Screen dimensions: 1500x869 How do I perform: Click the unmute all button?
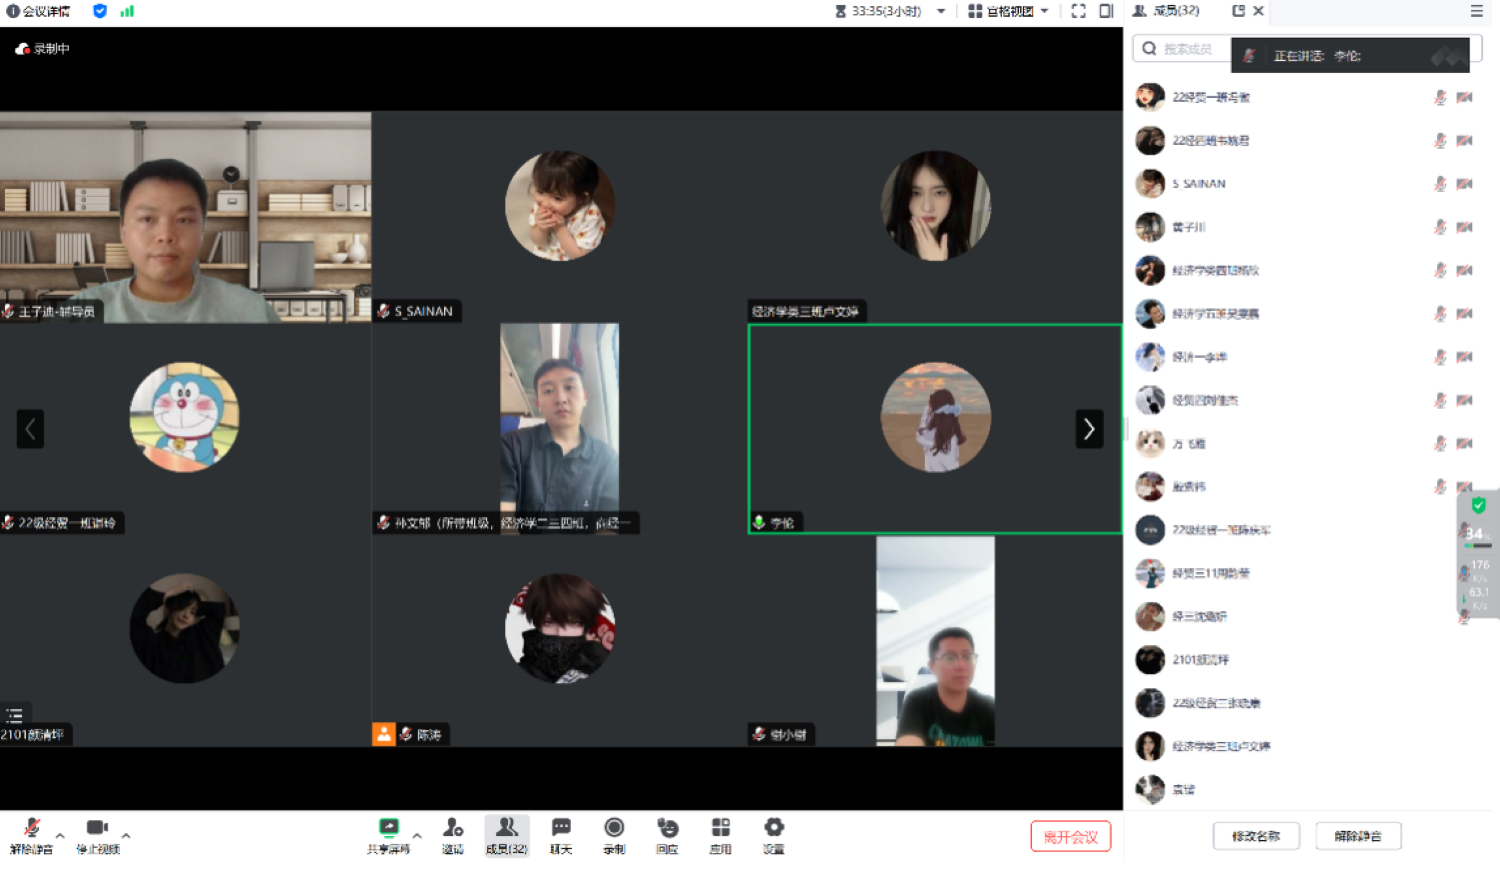tap(1357, 836)
